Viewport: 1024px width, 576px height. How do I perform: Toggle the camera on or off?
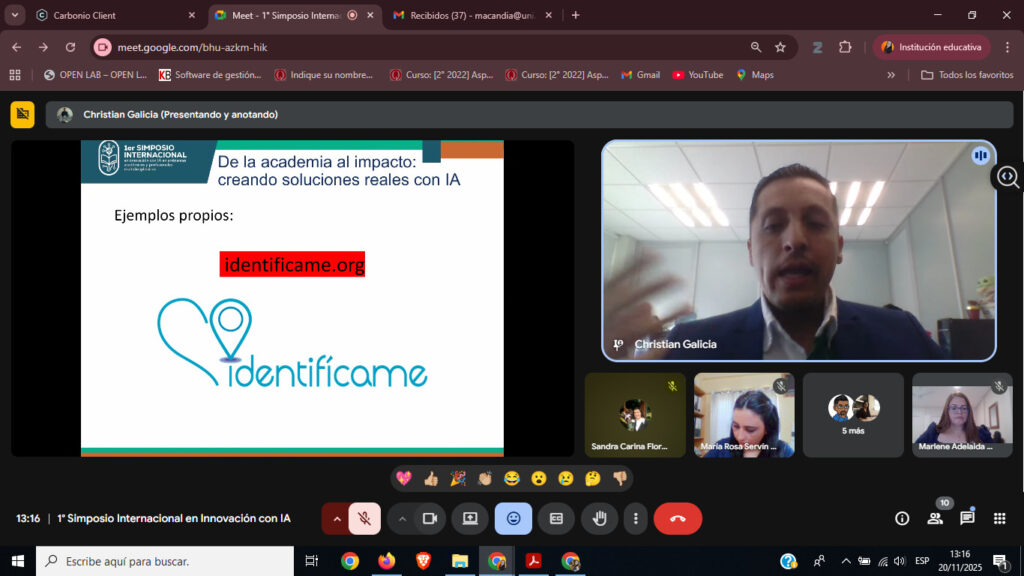[430, 519]
